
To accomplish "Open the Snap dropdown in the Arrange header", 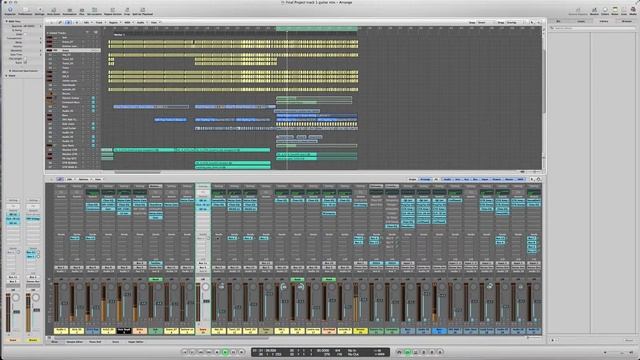I will [486, 22].
